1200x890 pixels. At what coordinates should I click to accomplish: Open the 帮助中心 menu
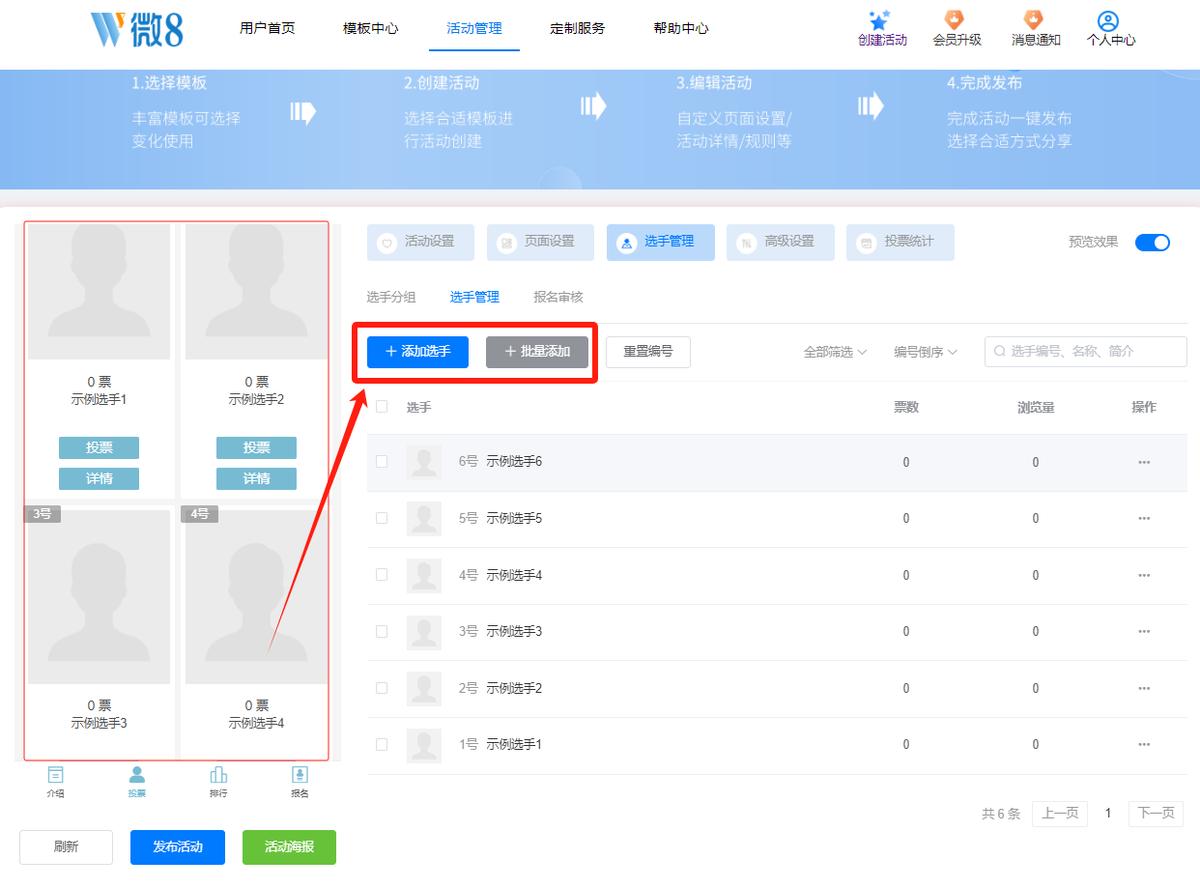pyautogui.click(x=681, y=28)
